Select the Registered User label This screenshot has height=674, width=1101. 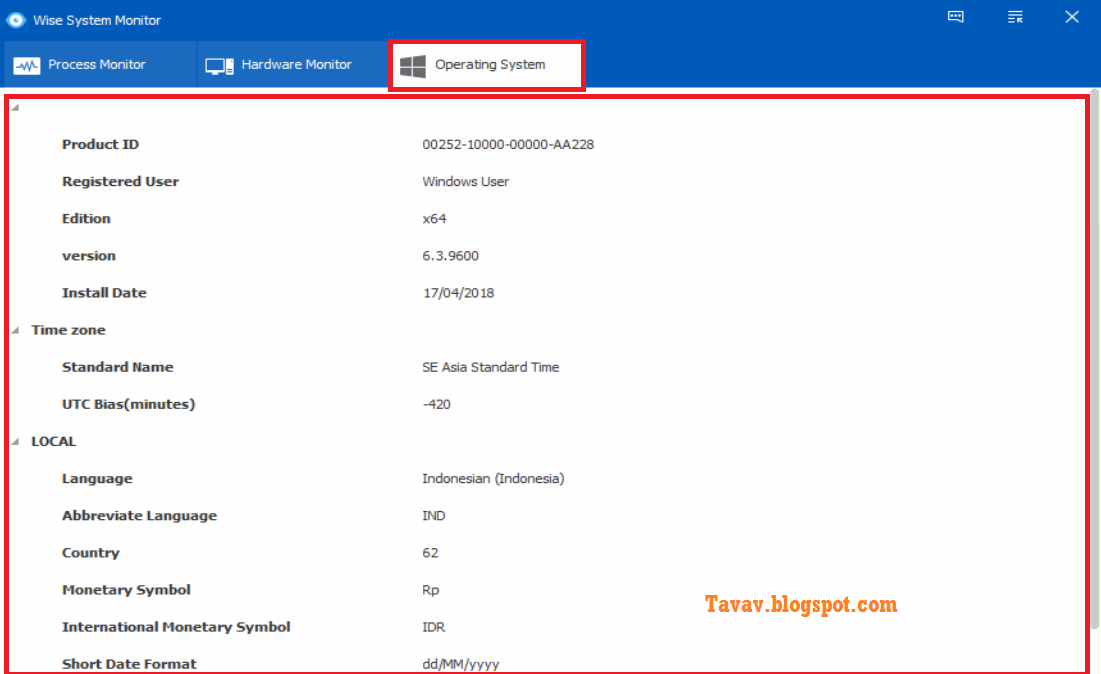pyautogui.click(x=120, y=181)
